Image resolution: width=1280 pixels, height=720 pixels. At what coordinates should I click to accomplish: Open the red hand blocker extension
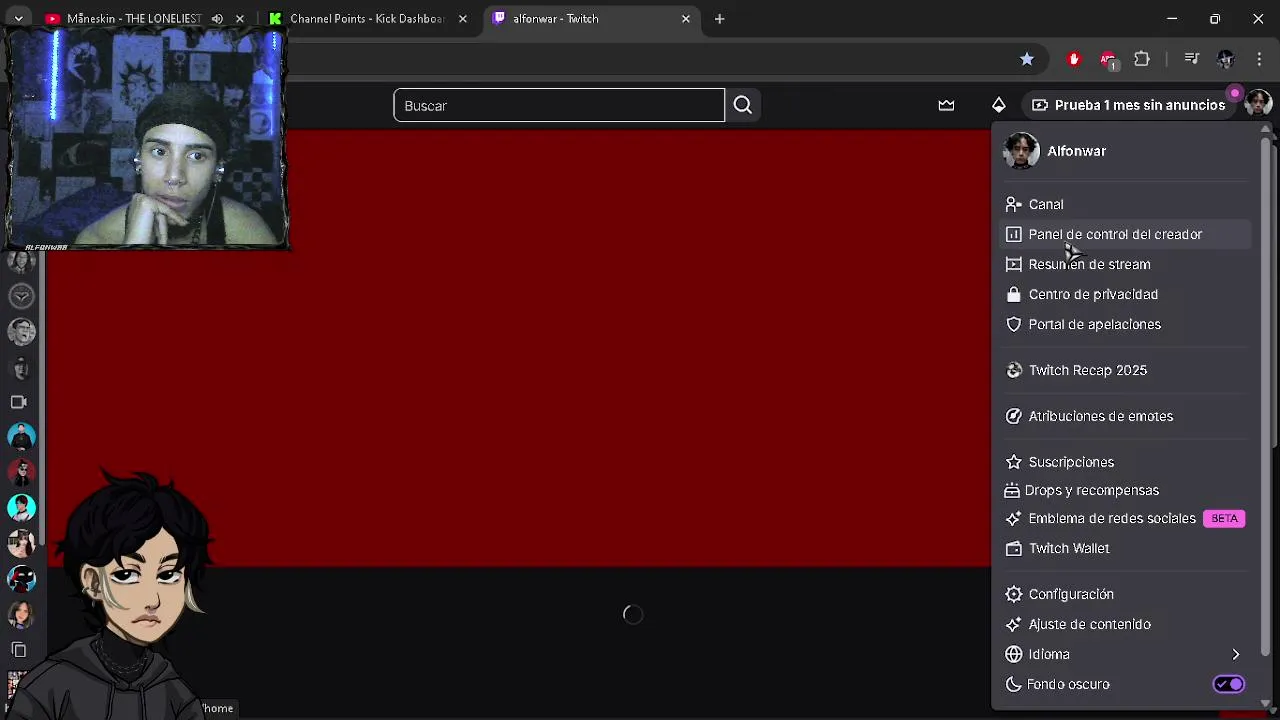coord(1074,59)
